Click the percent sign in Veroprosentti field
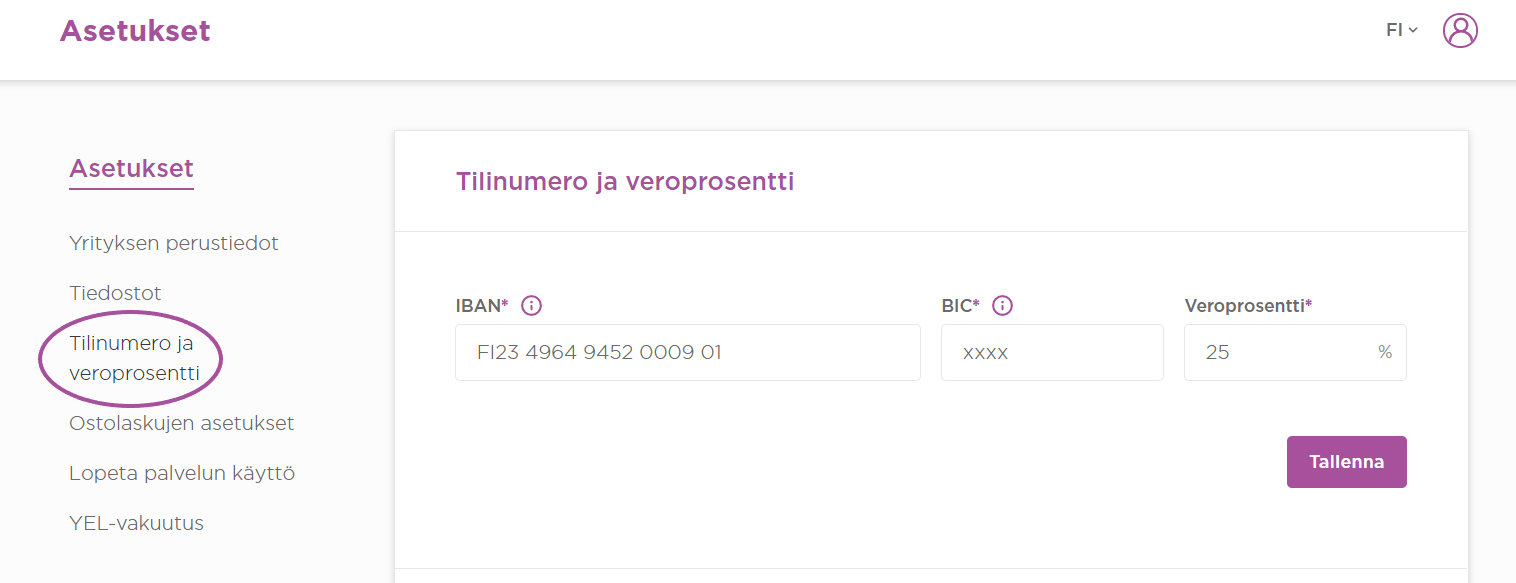Image resolution: width=1516 pixels, height=583 pixels. 1385,352
